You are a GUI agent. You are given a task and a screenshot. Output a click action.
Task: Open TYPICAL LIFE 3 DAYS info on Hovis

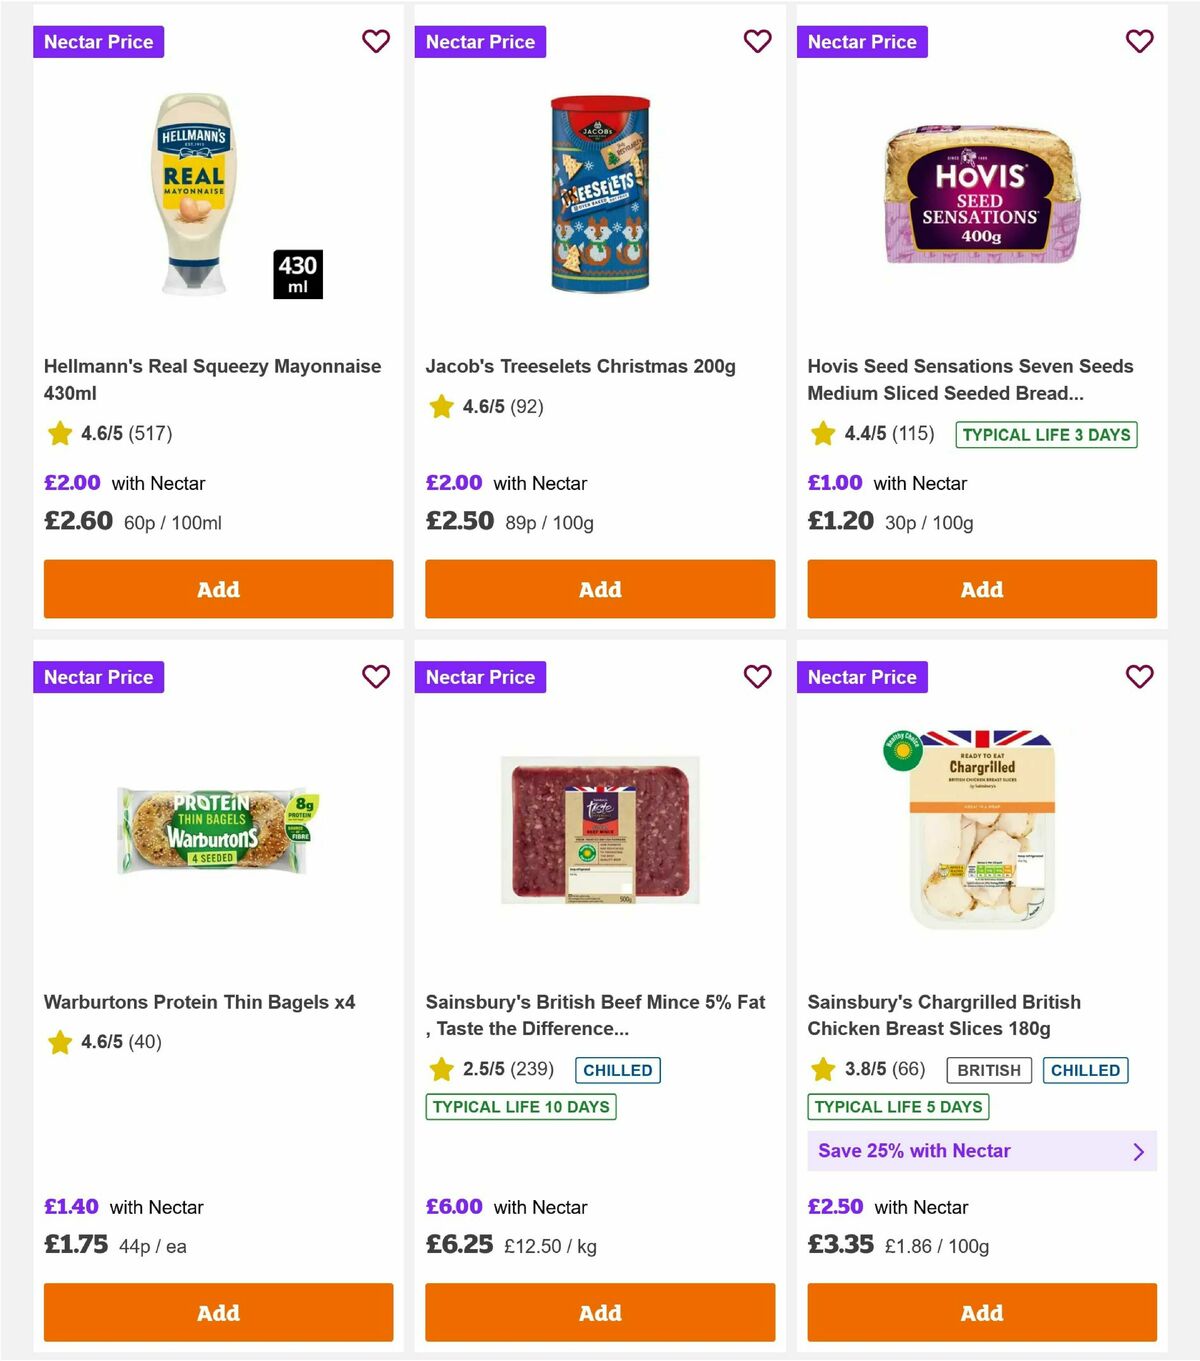pyautogui.click(x=1046, y=434)
